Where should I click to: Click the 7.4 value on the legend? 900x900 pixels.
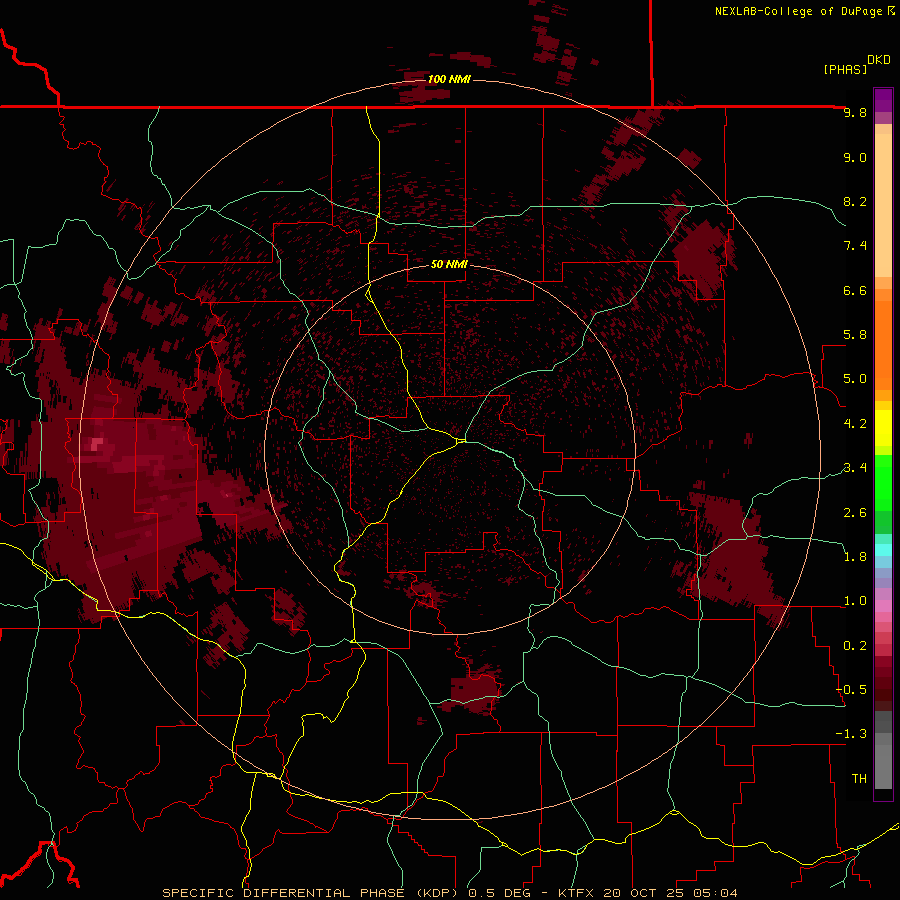point(855,246)
